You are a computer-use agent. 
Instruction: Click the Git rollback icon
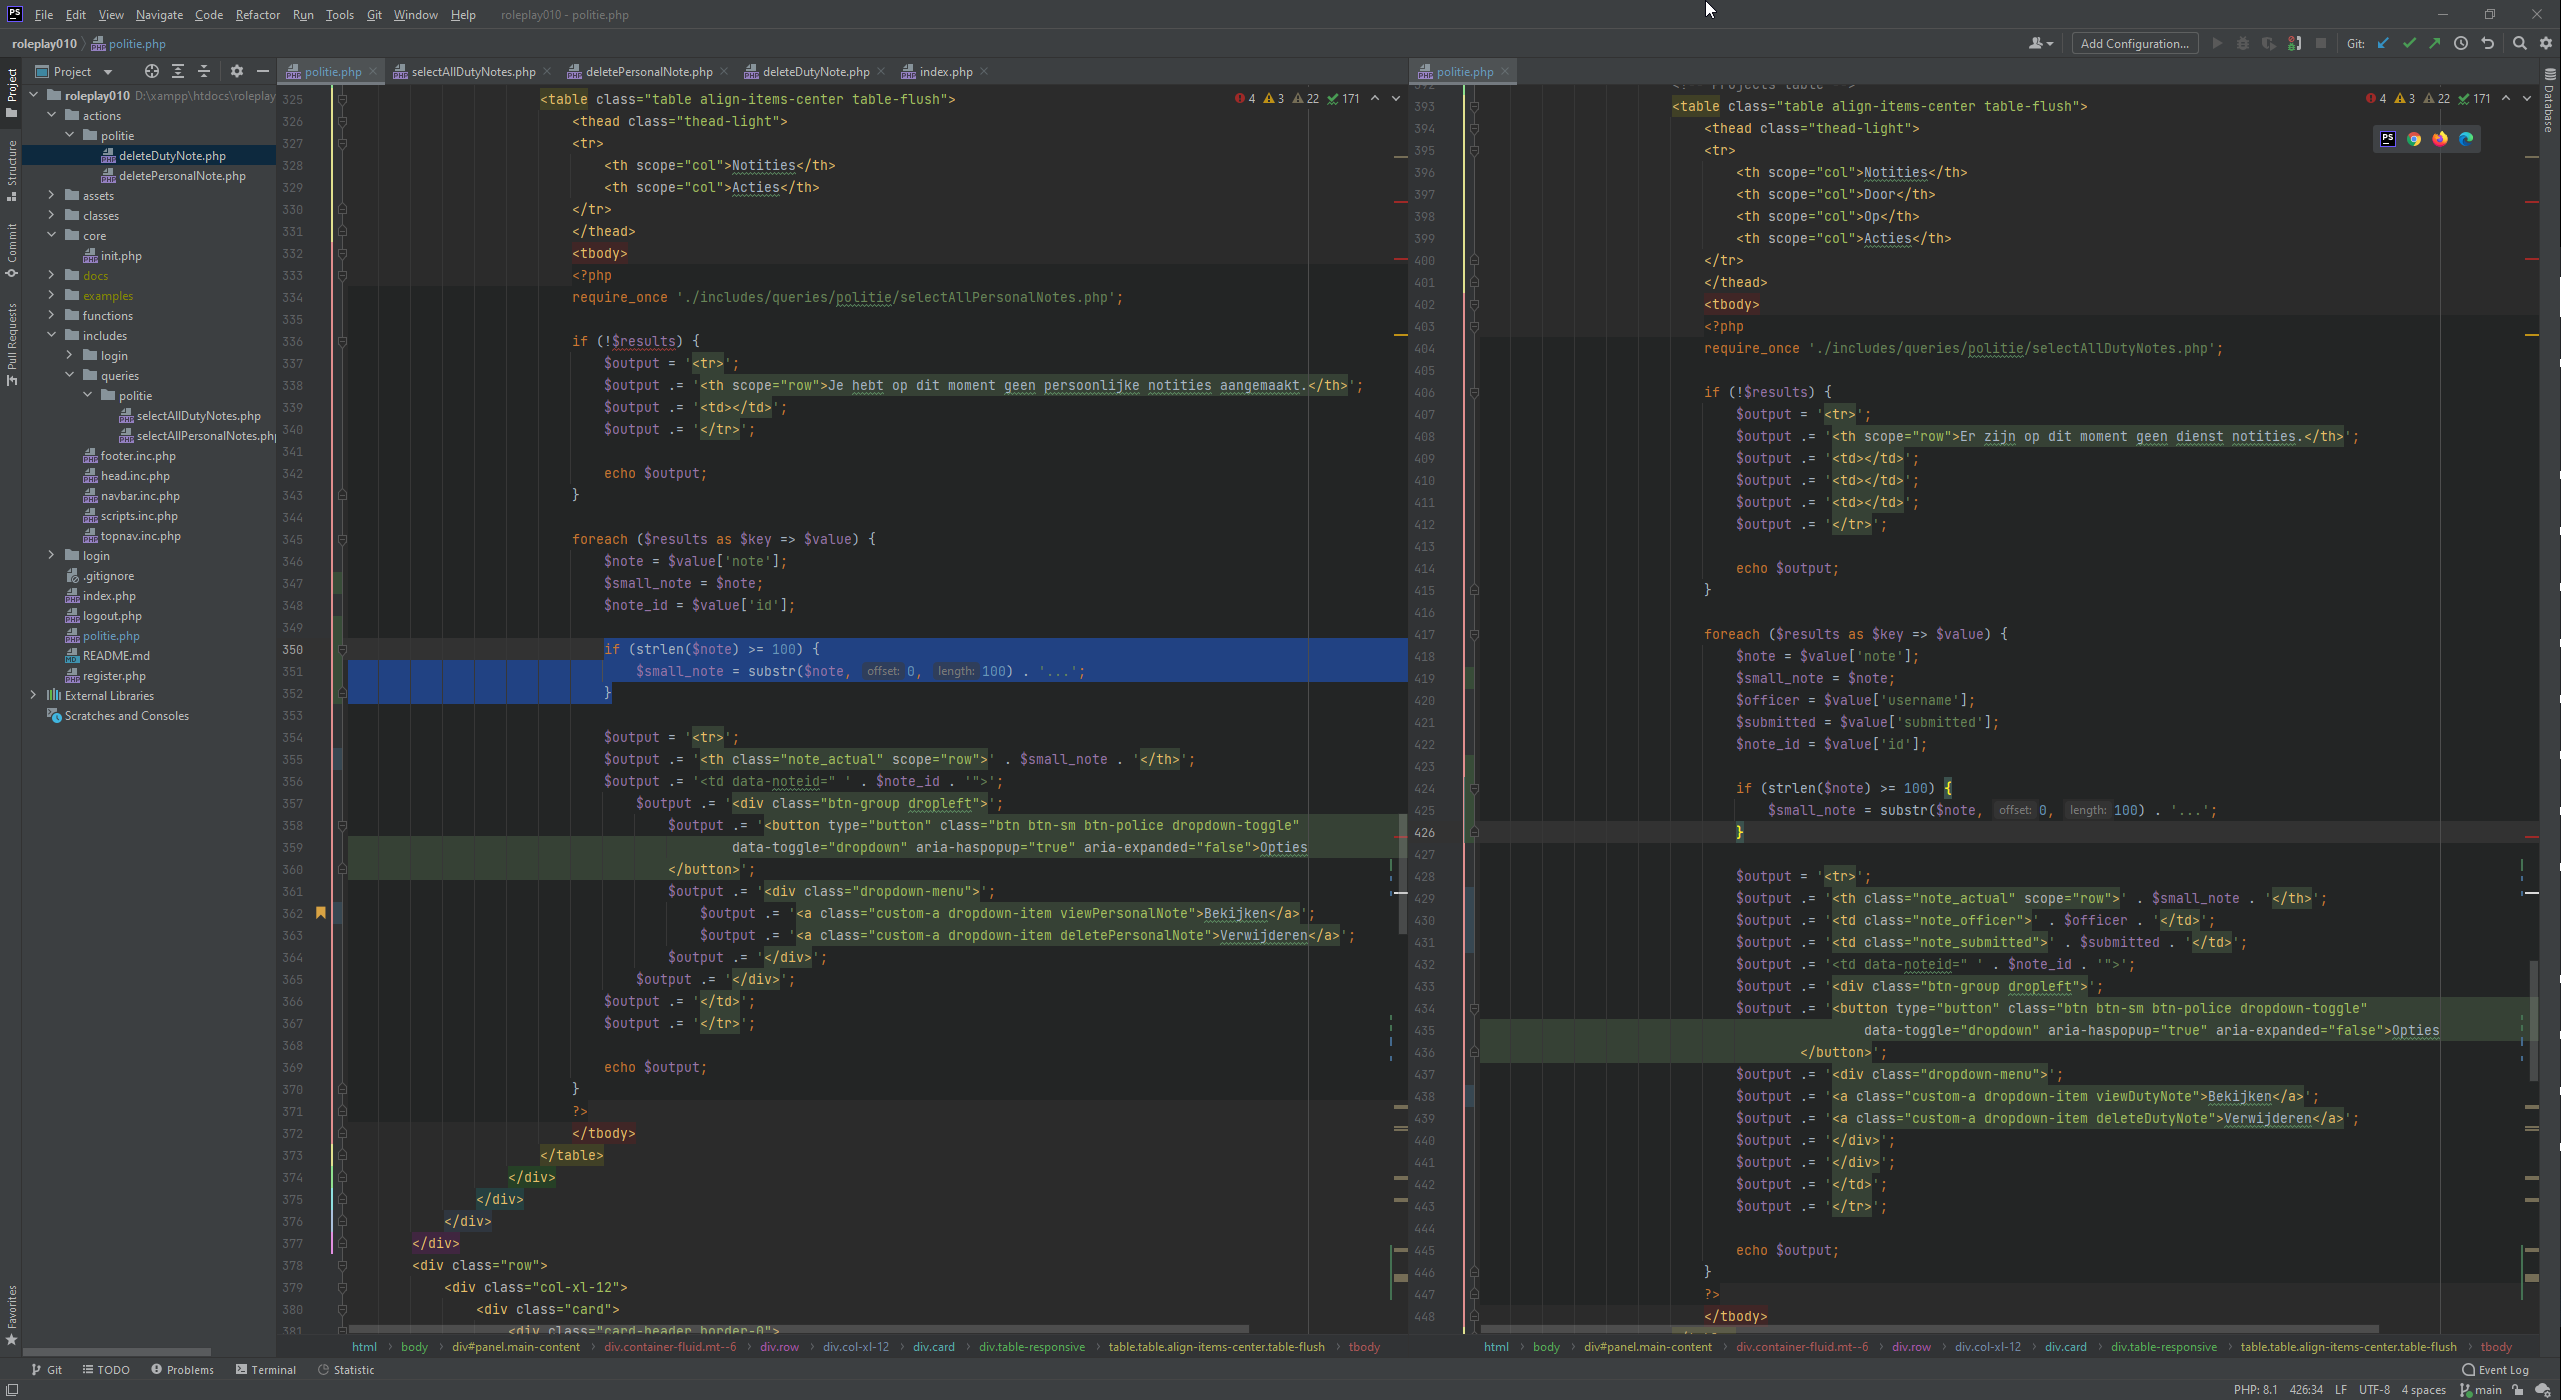pyautogui.click(x=2488, y=43)
